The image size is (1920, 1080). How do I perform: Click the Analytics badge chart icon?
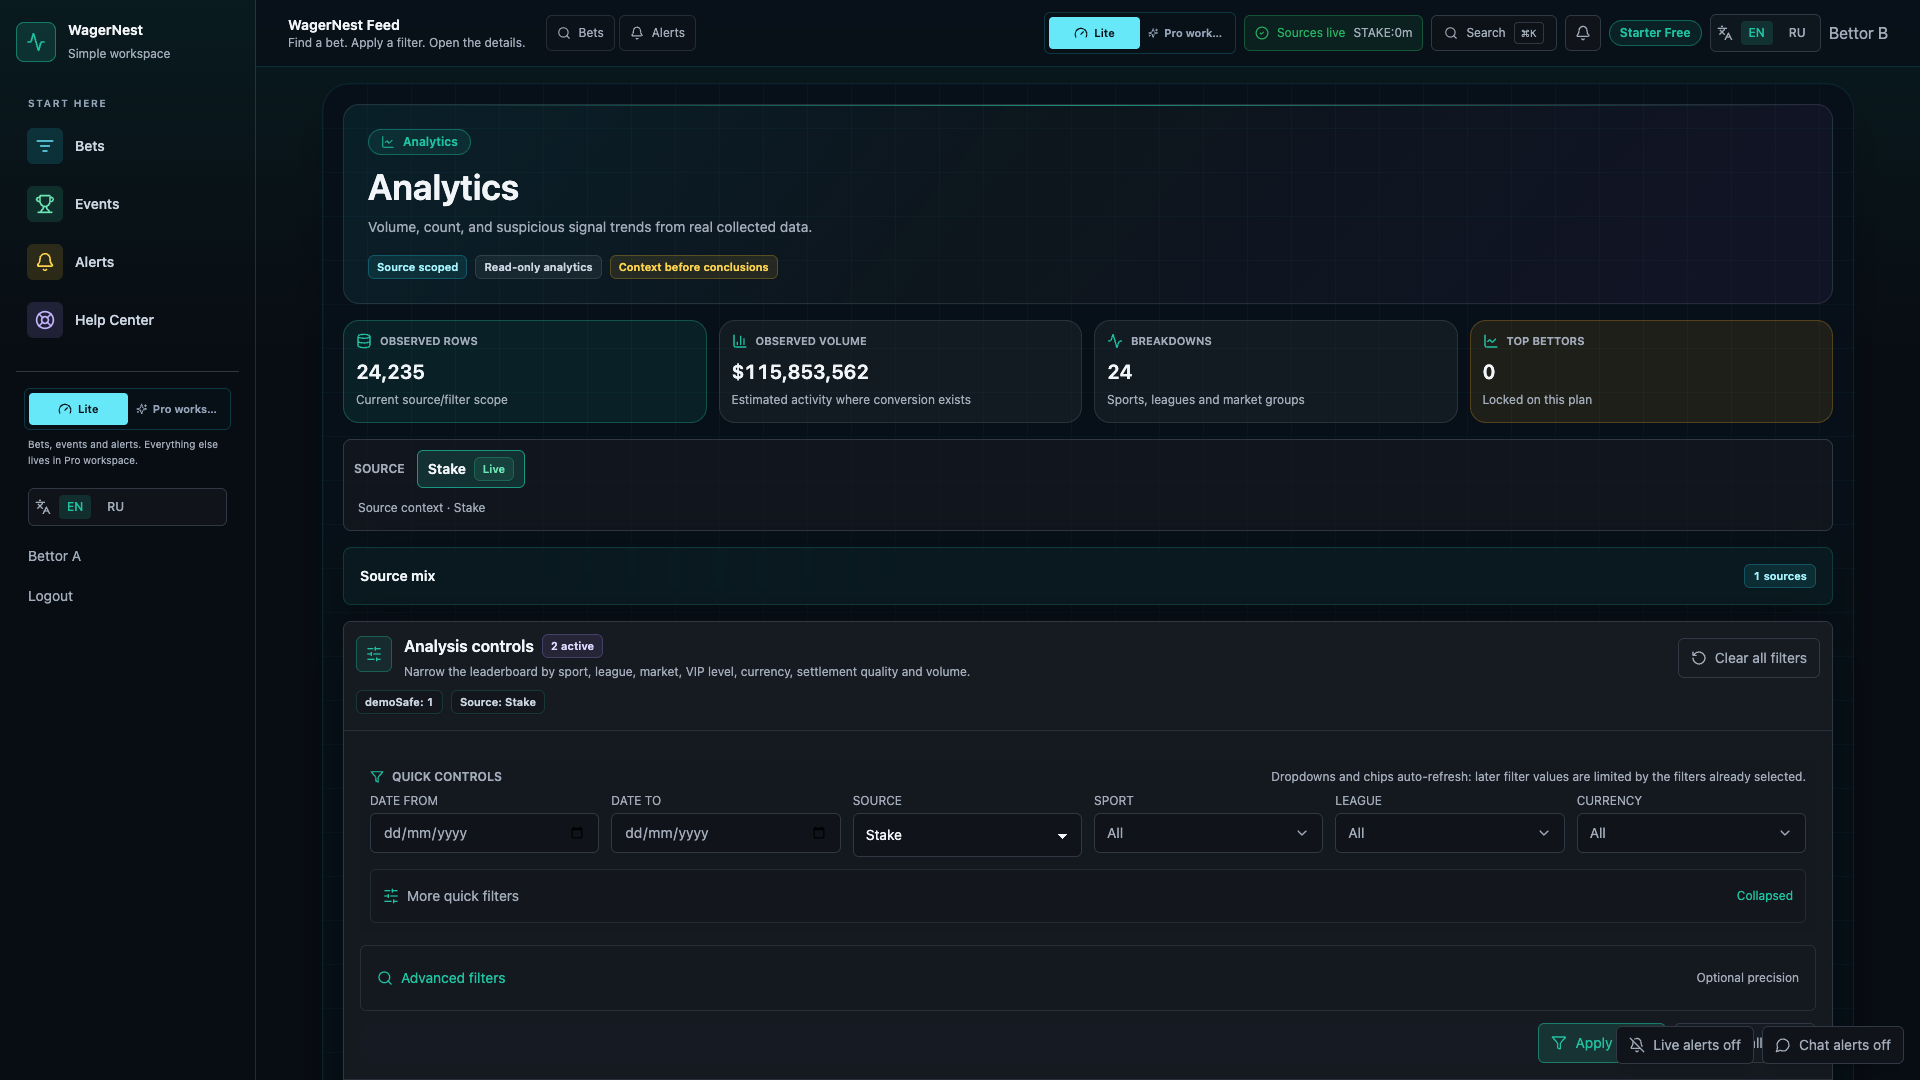click(x=388, y=142)
